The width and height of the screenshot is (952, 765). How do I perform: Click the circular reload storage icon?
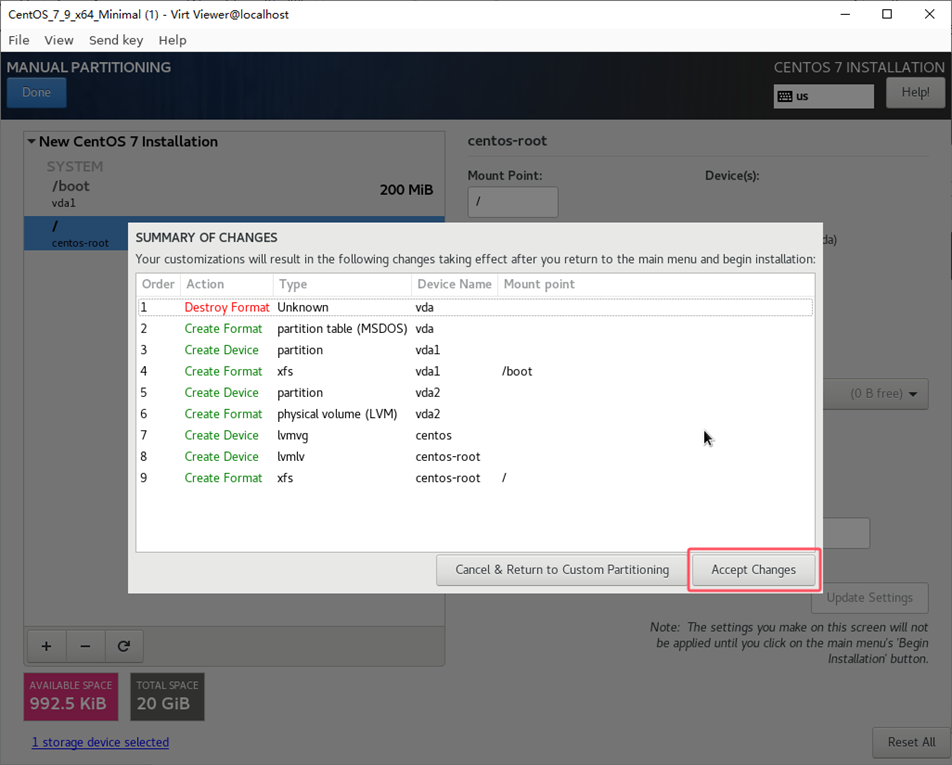point(124,646)
